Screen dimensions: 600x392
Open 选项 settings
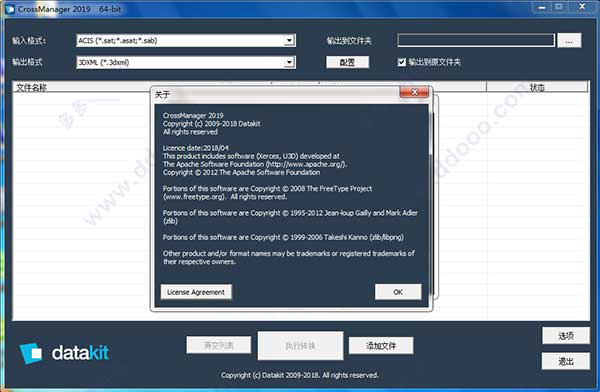(x=566, y=336)
